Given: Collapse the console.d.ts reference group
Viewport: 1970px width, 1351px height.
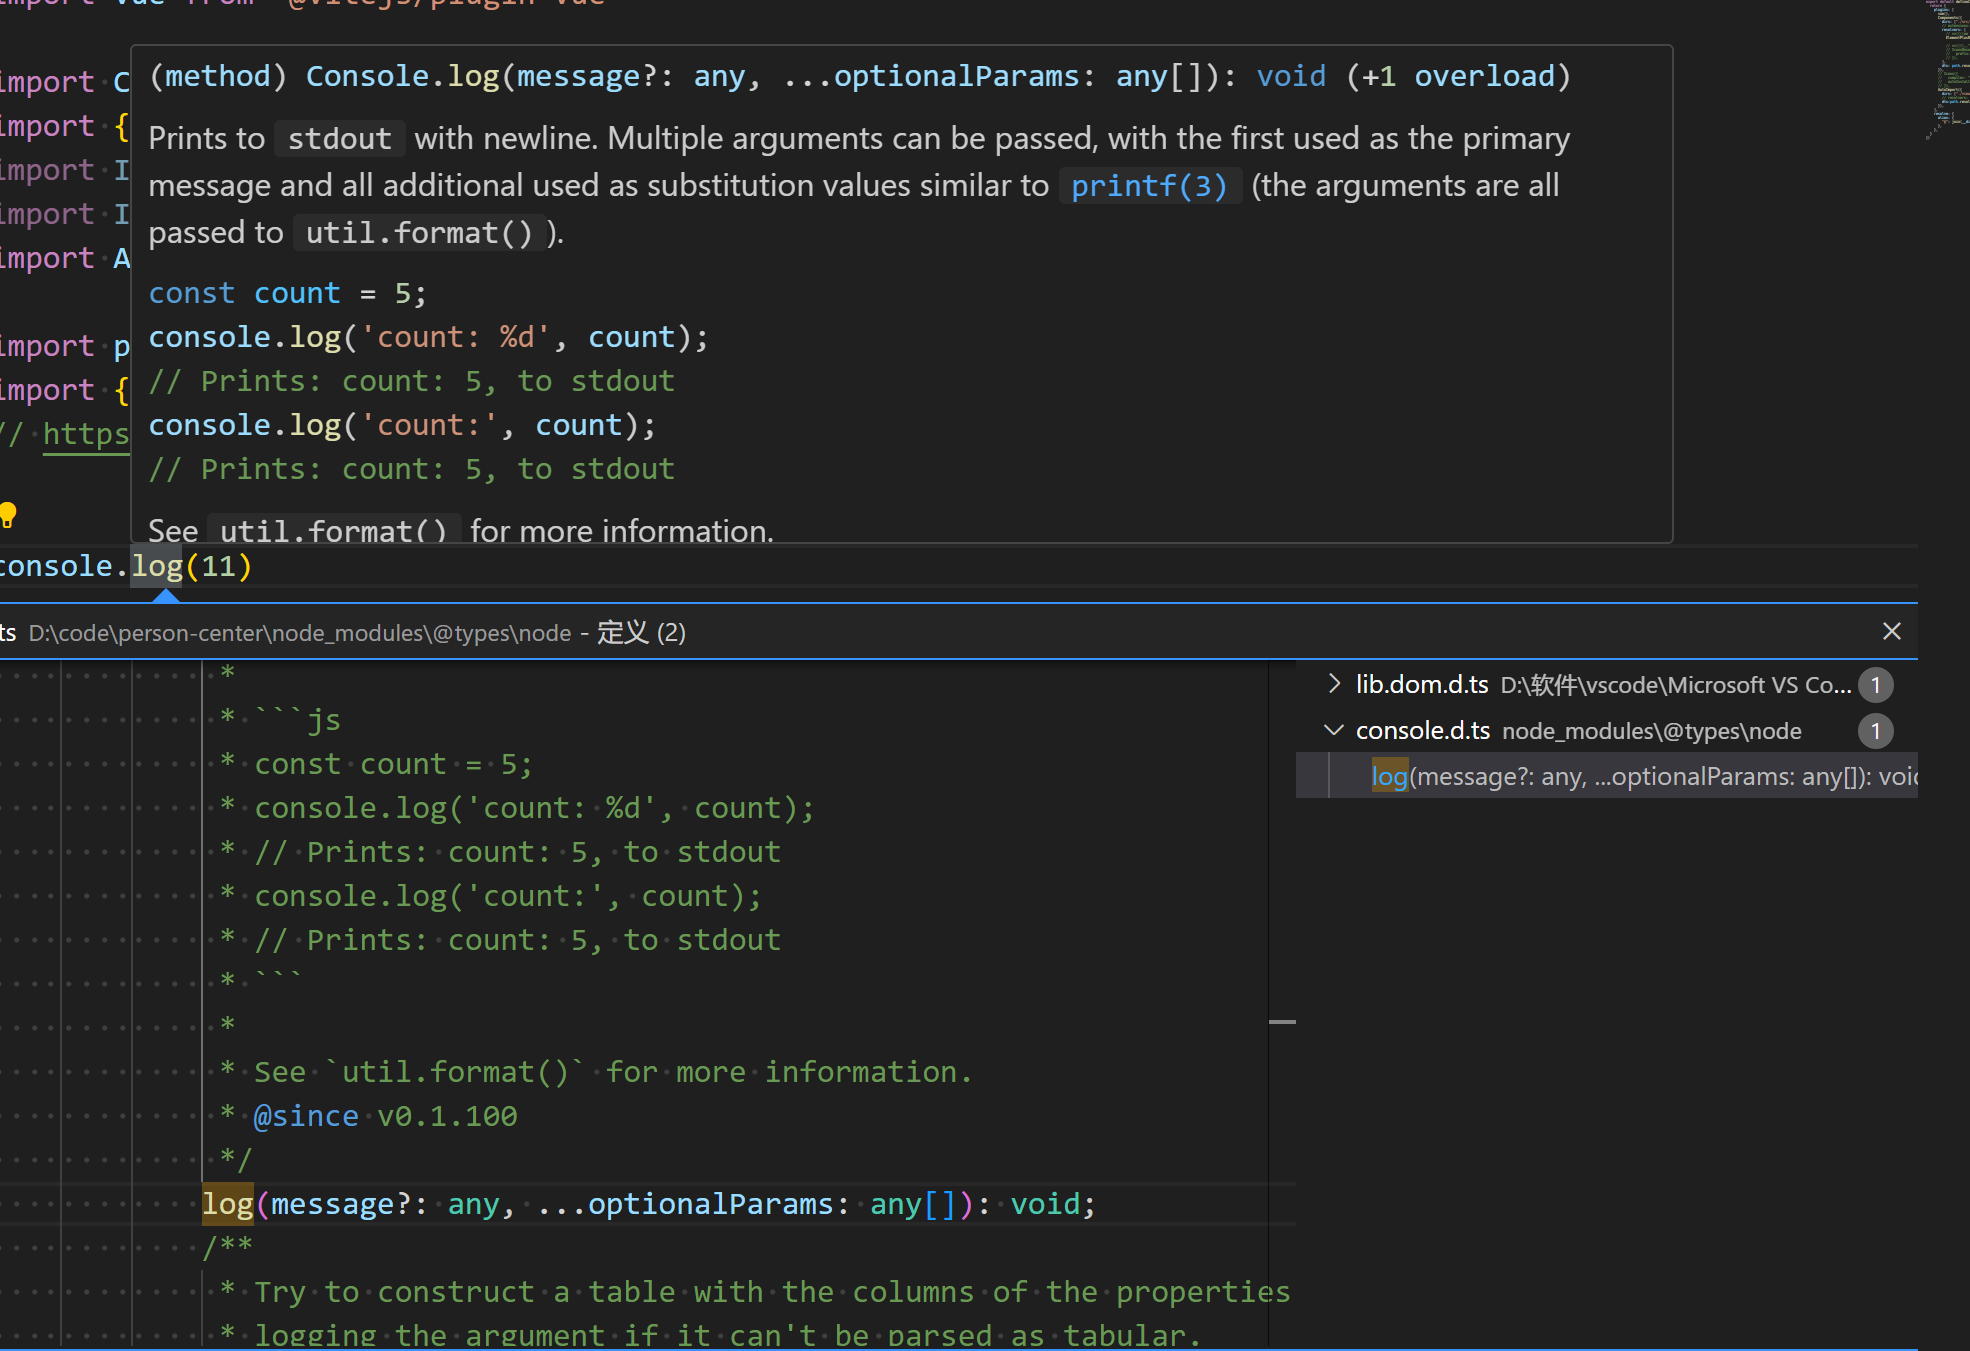Looking at the screenshot, I should pyautogui.click(x=1334, y=731).
